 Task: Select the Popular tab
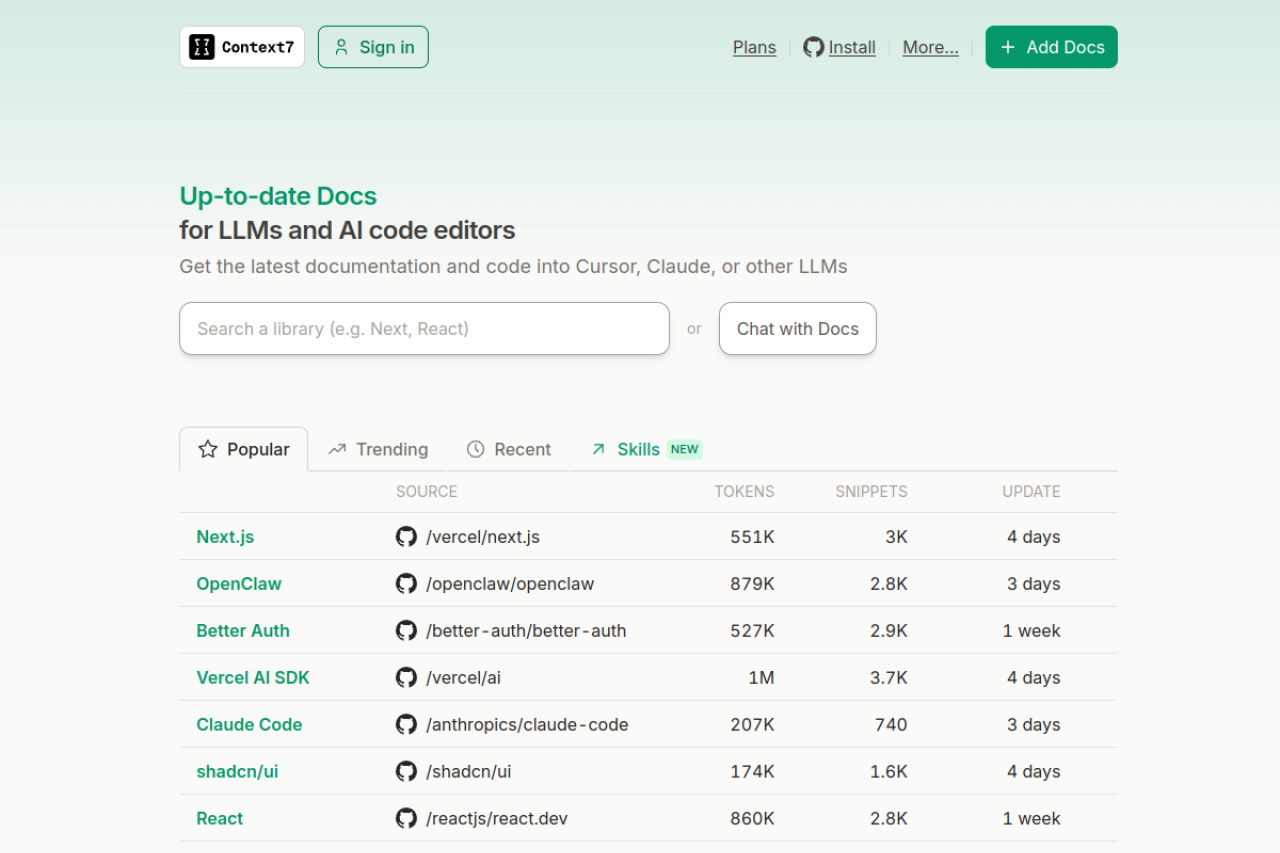coord(244,450)
